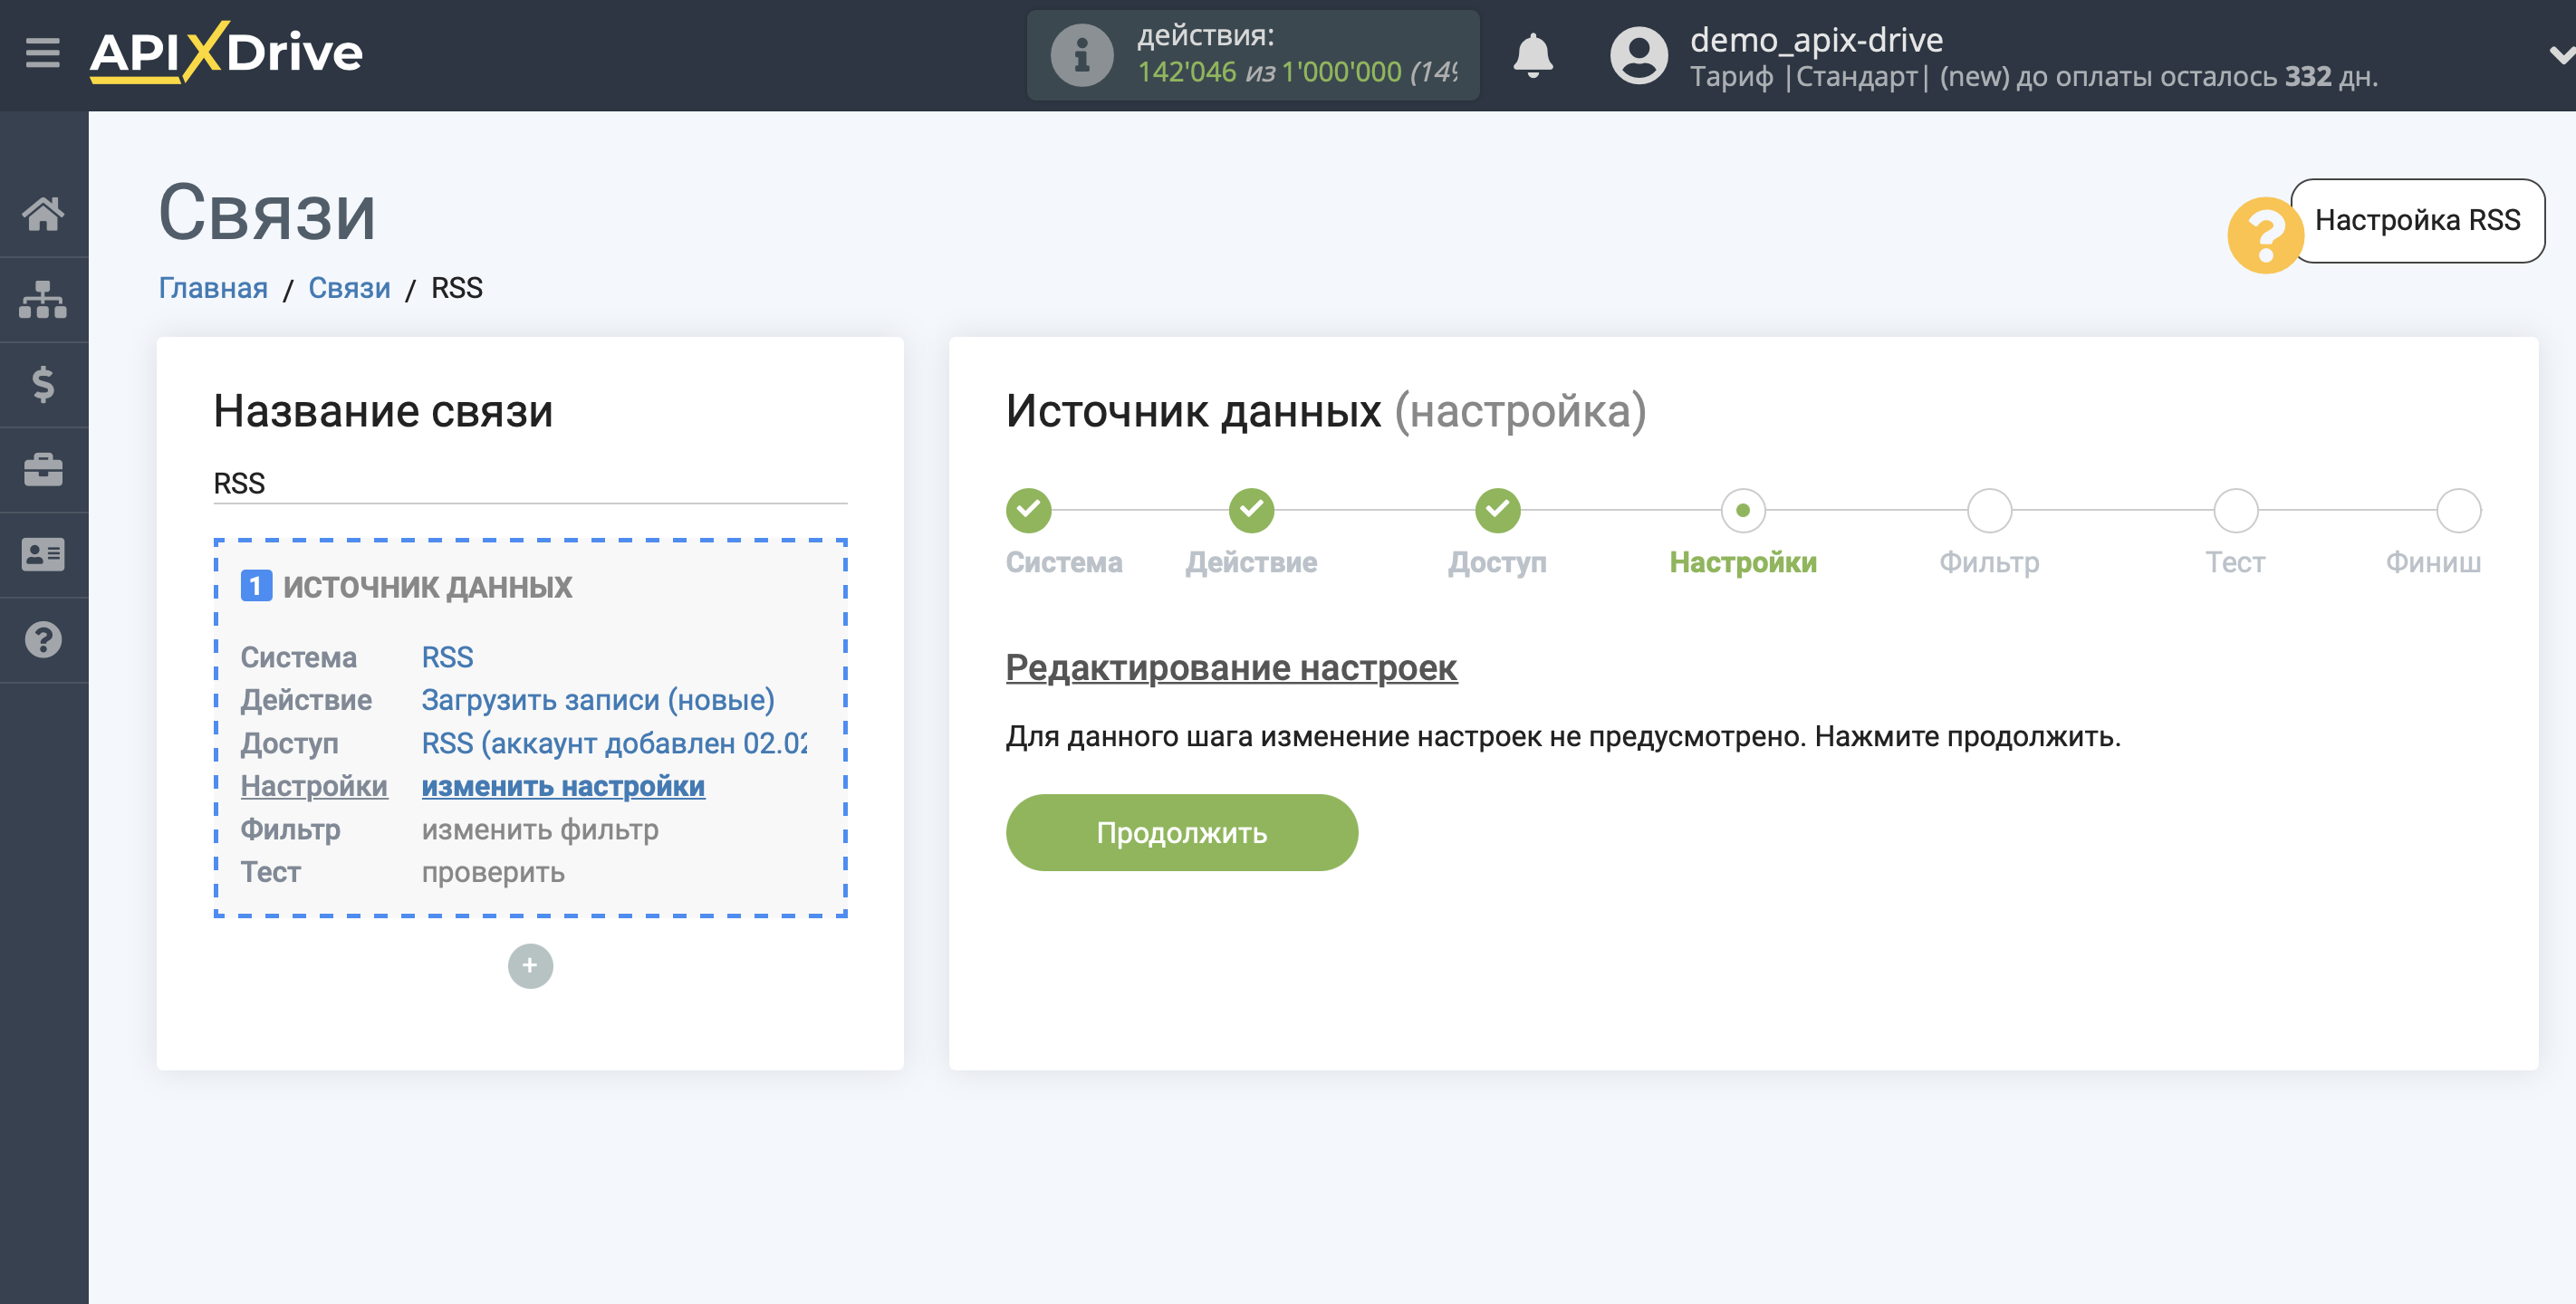
Task: Select the Фильтр step circle
Action: pos(1989,511)
